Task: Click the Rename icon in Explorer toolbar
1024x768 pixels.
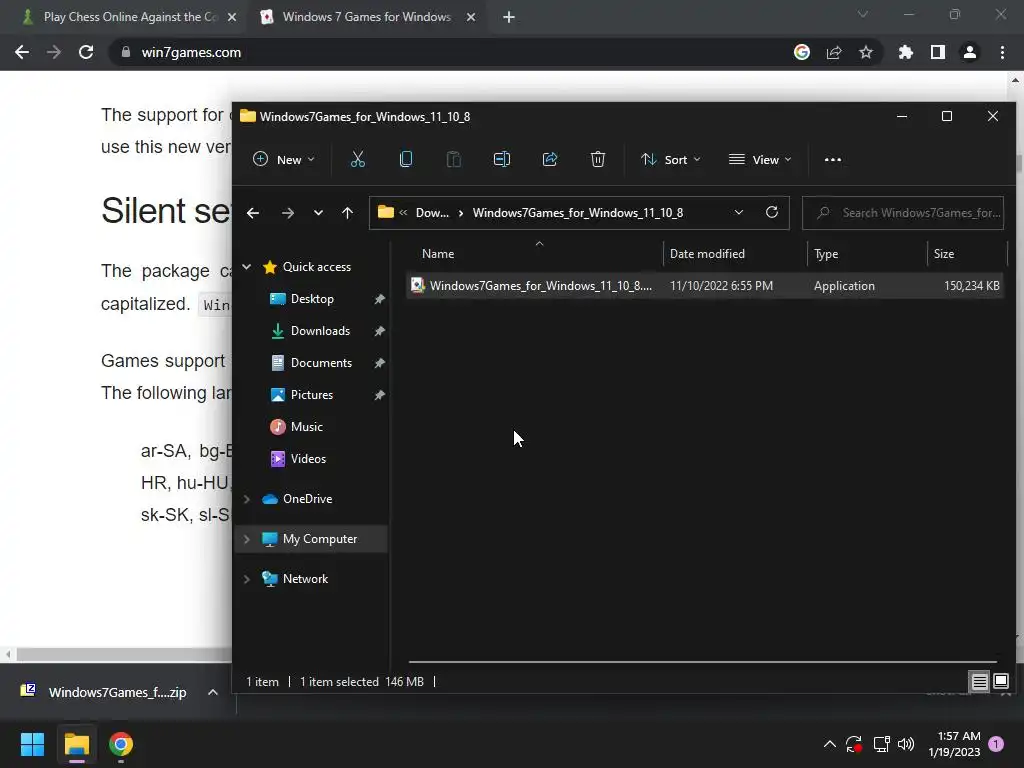Action: (502, 159)
